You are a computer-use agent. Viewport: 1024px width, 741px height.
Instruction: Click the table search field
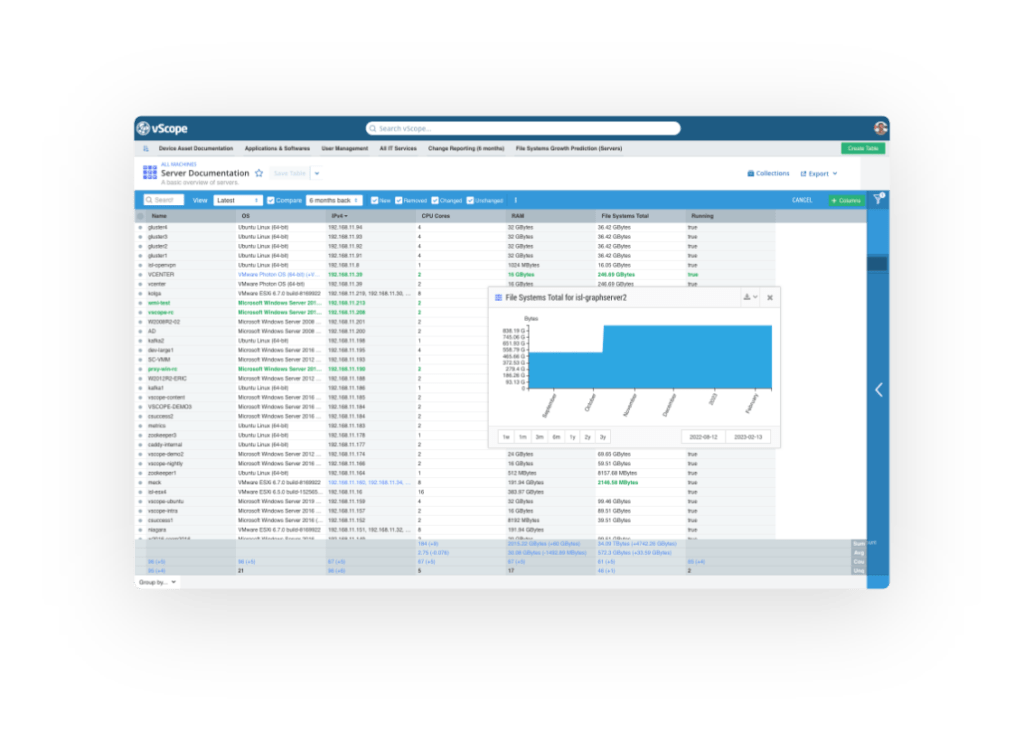(164, 200)
